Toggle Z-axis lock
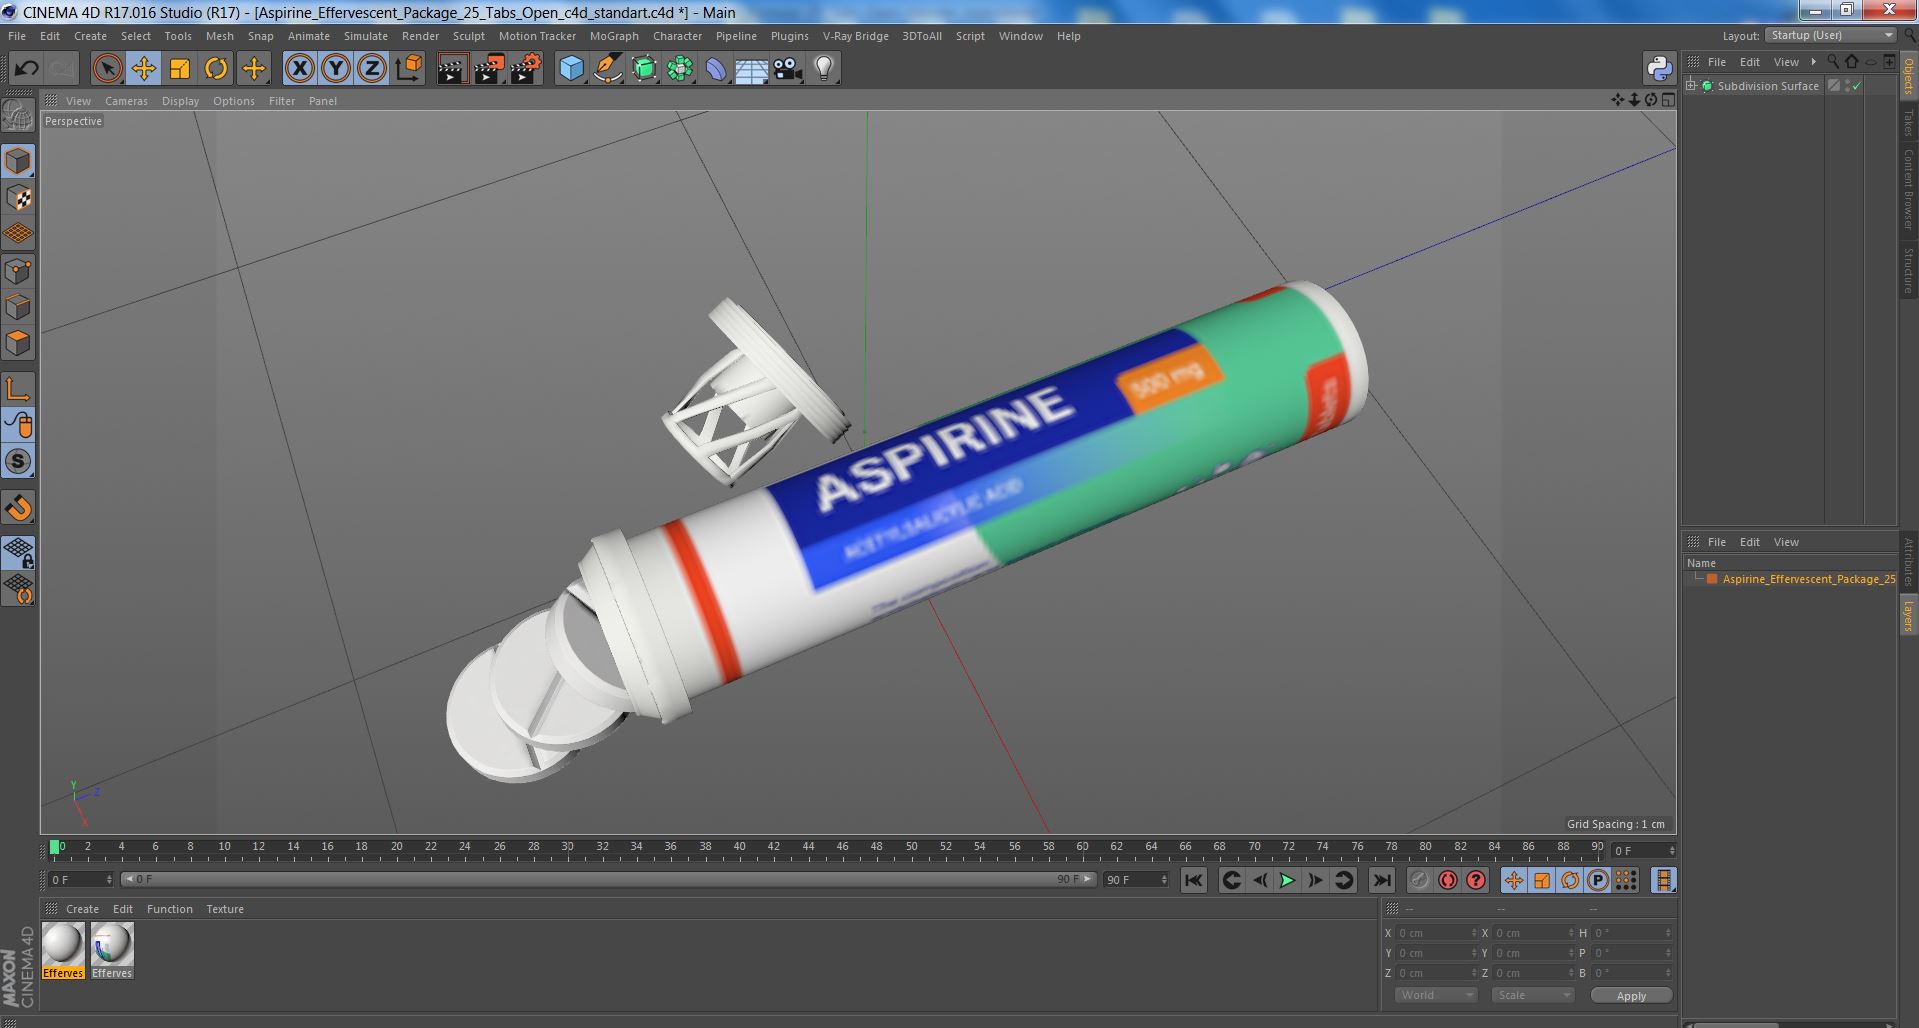1919x1028 pixels. tap(372, 68)
